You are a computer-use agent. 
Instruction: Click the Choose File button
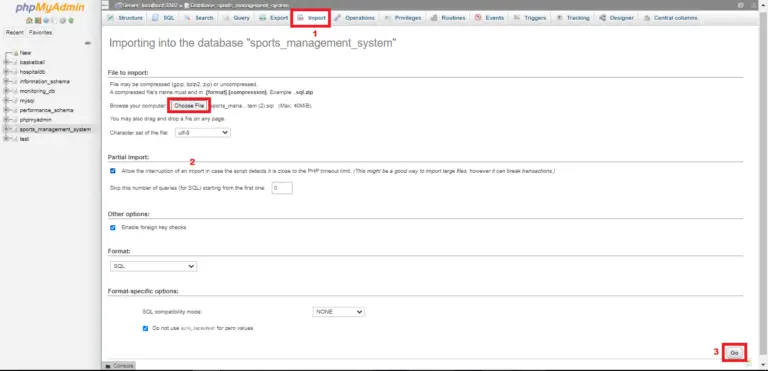pyautogui.click(x=189, y=105)
